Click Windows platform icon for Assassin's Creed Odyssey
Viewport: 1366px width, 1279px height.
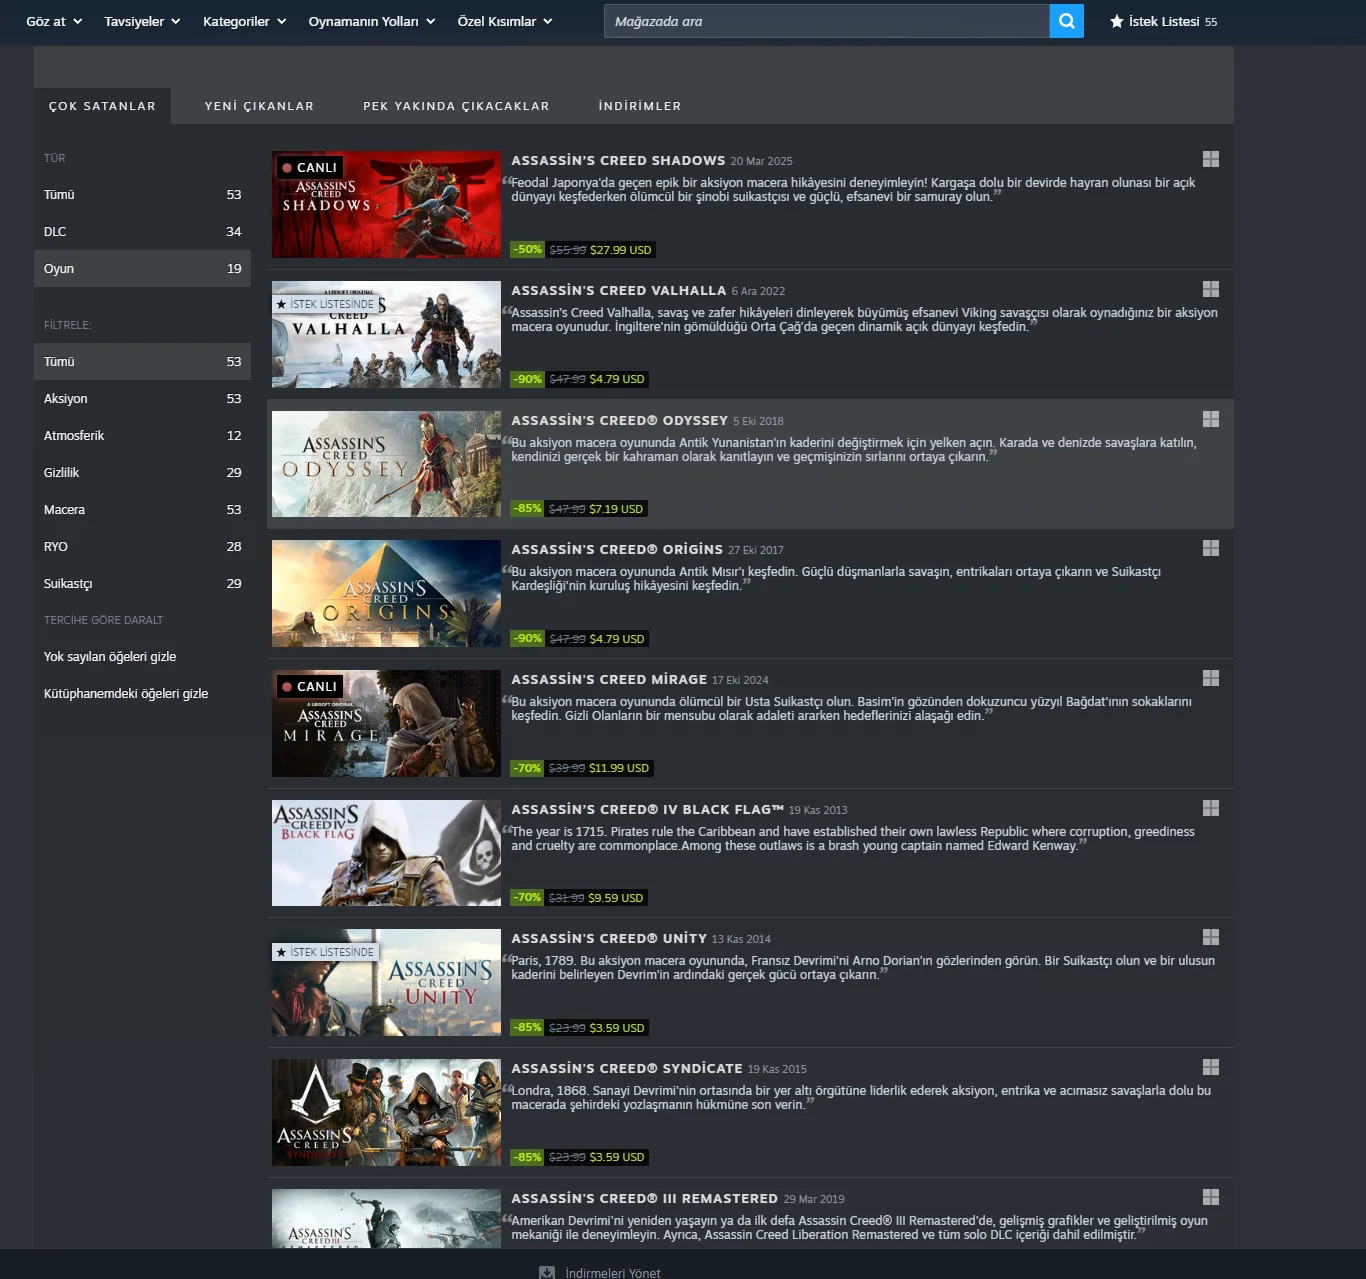click(1211, 419)
